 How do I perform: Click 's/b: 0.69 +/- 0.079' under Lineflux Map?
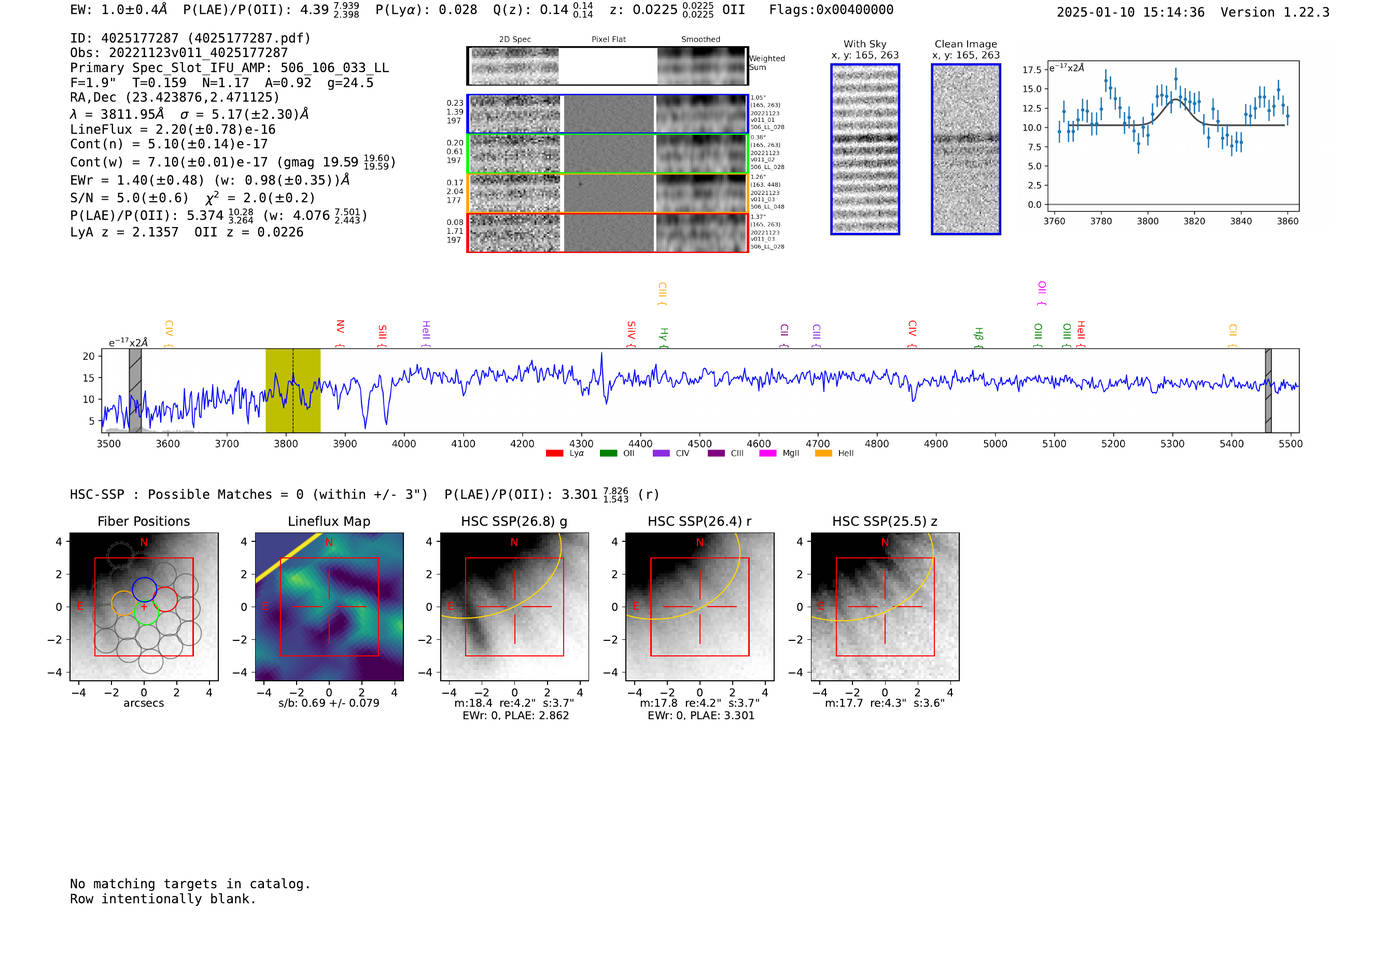tap(329, 703)
